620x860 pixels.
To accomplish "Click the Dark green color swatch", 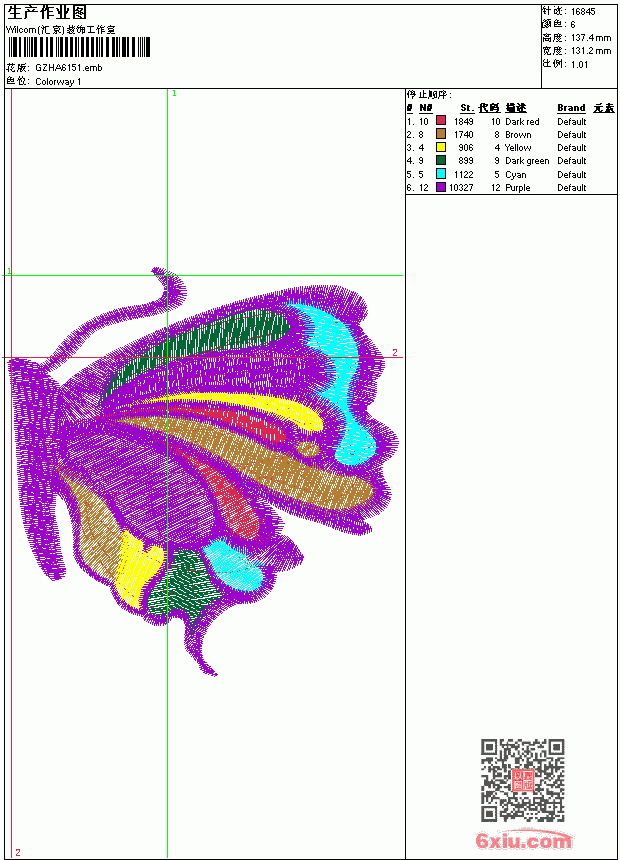I will 441,160.
